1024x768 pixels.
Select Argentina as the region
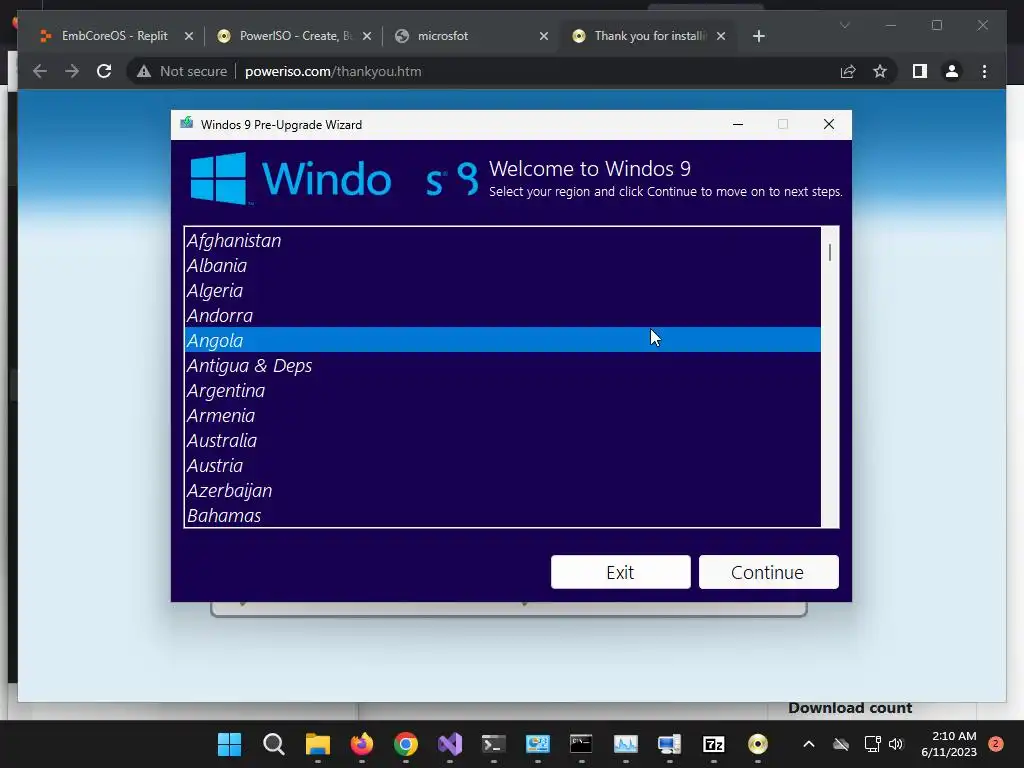point(503,391)
